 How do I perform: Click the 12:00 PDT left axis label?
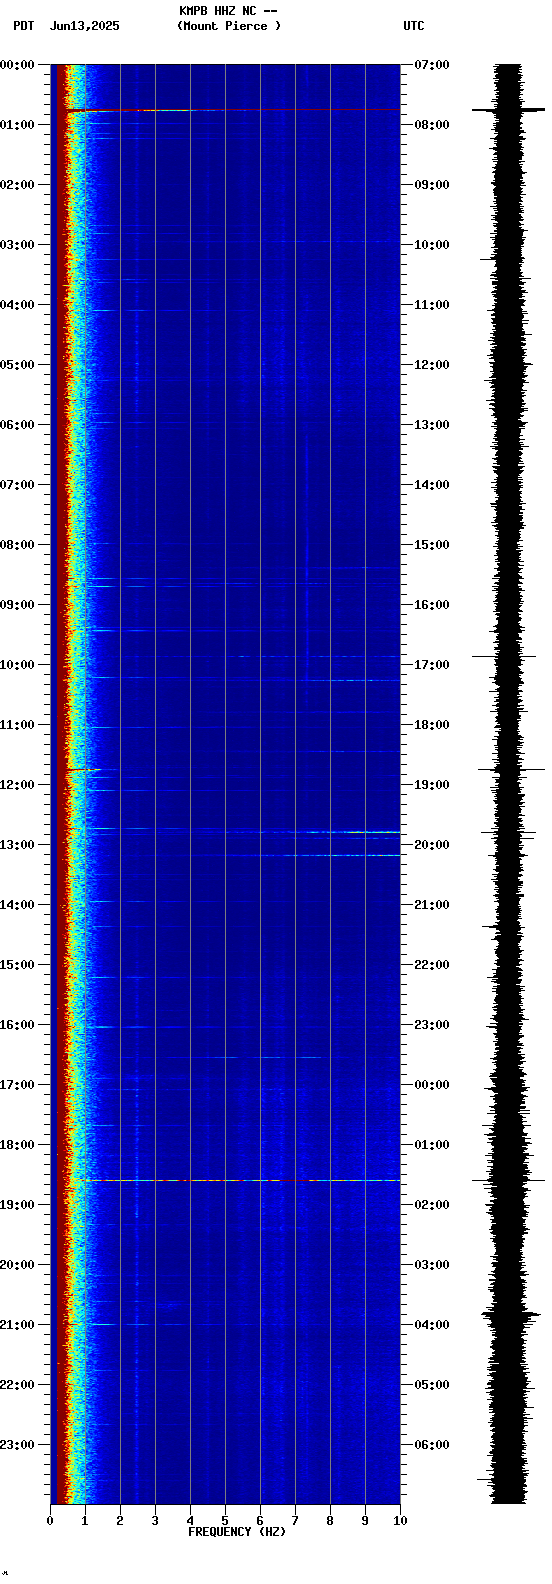18,785
